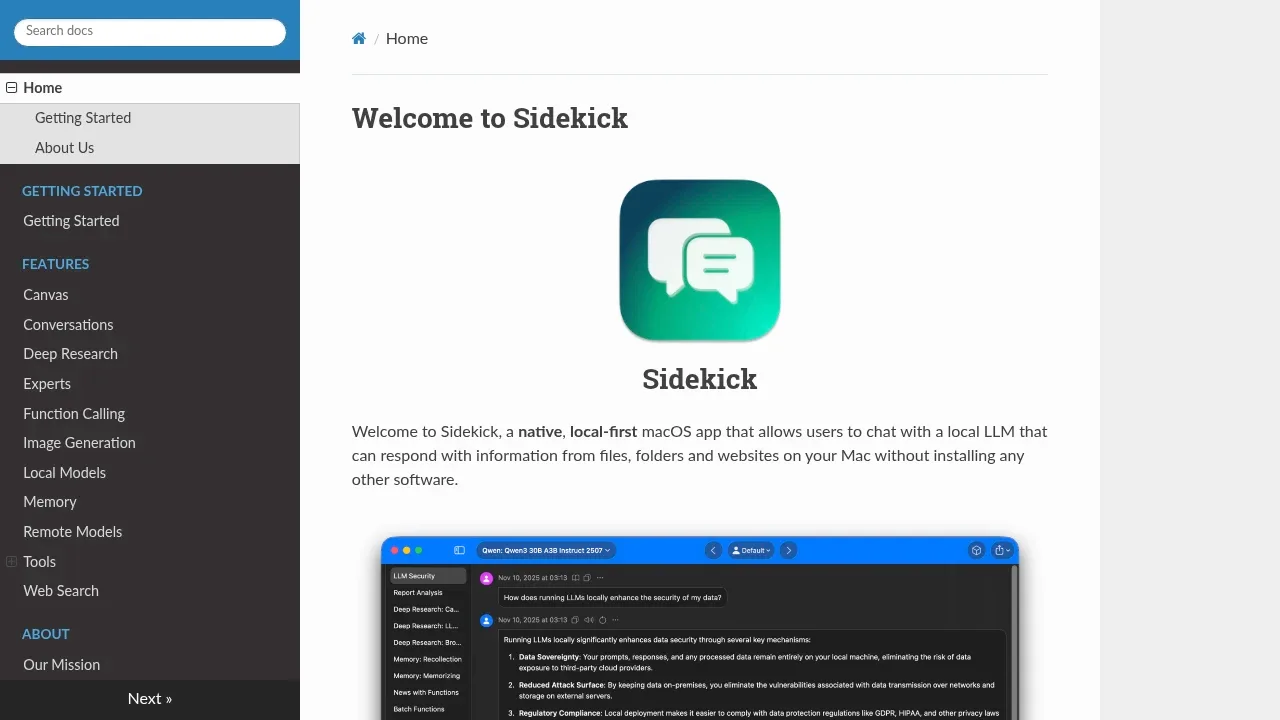This screenshot has width=1280, height=720.
Task: Click the "ABOUT" sidebar section caption
Action: (x=46, y=634)
